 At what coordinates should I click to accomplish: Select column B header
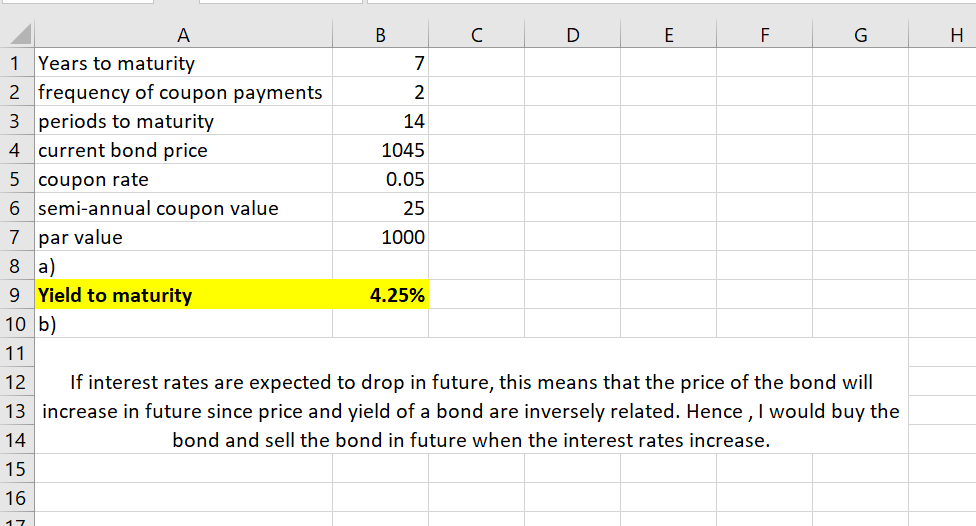(x=380, y=36)
